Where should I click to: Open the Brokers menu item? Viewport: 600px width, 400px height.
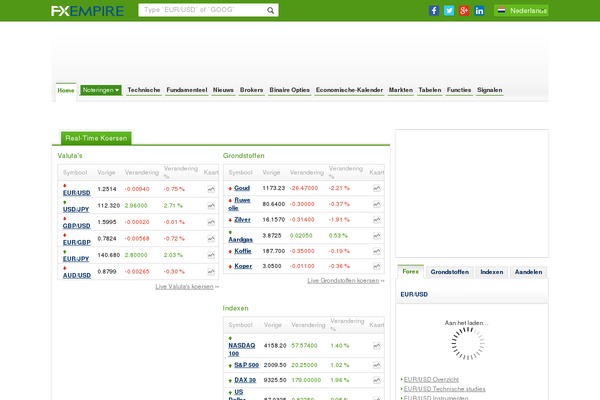pyautogui.click(x=251, y=90)
